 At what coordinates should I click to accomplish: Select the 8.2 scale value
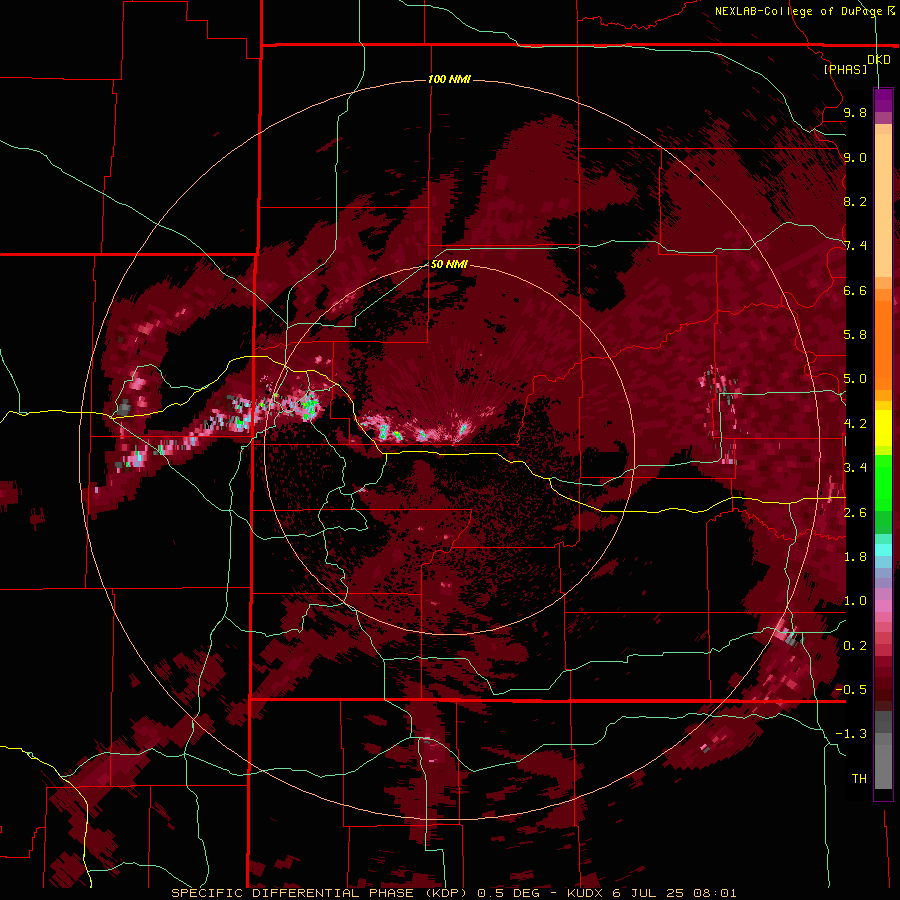coord(855,201)
